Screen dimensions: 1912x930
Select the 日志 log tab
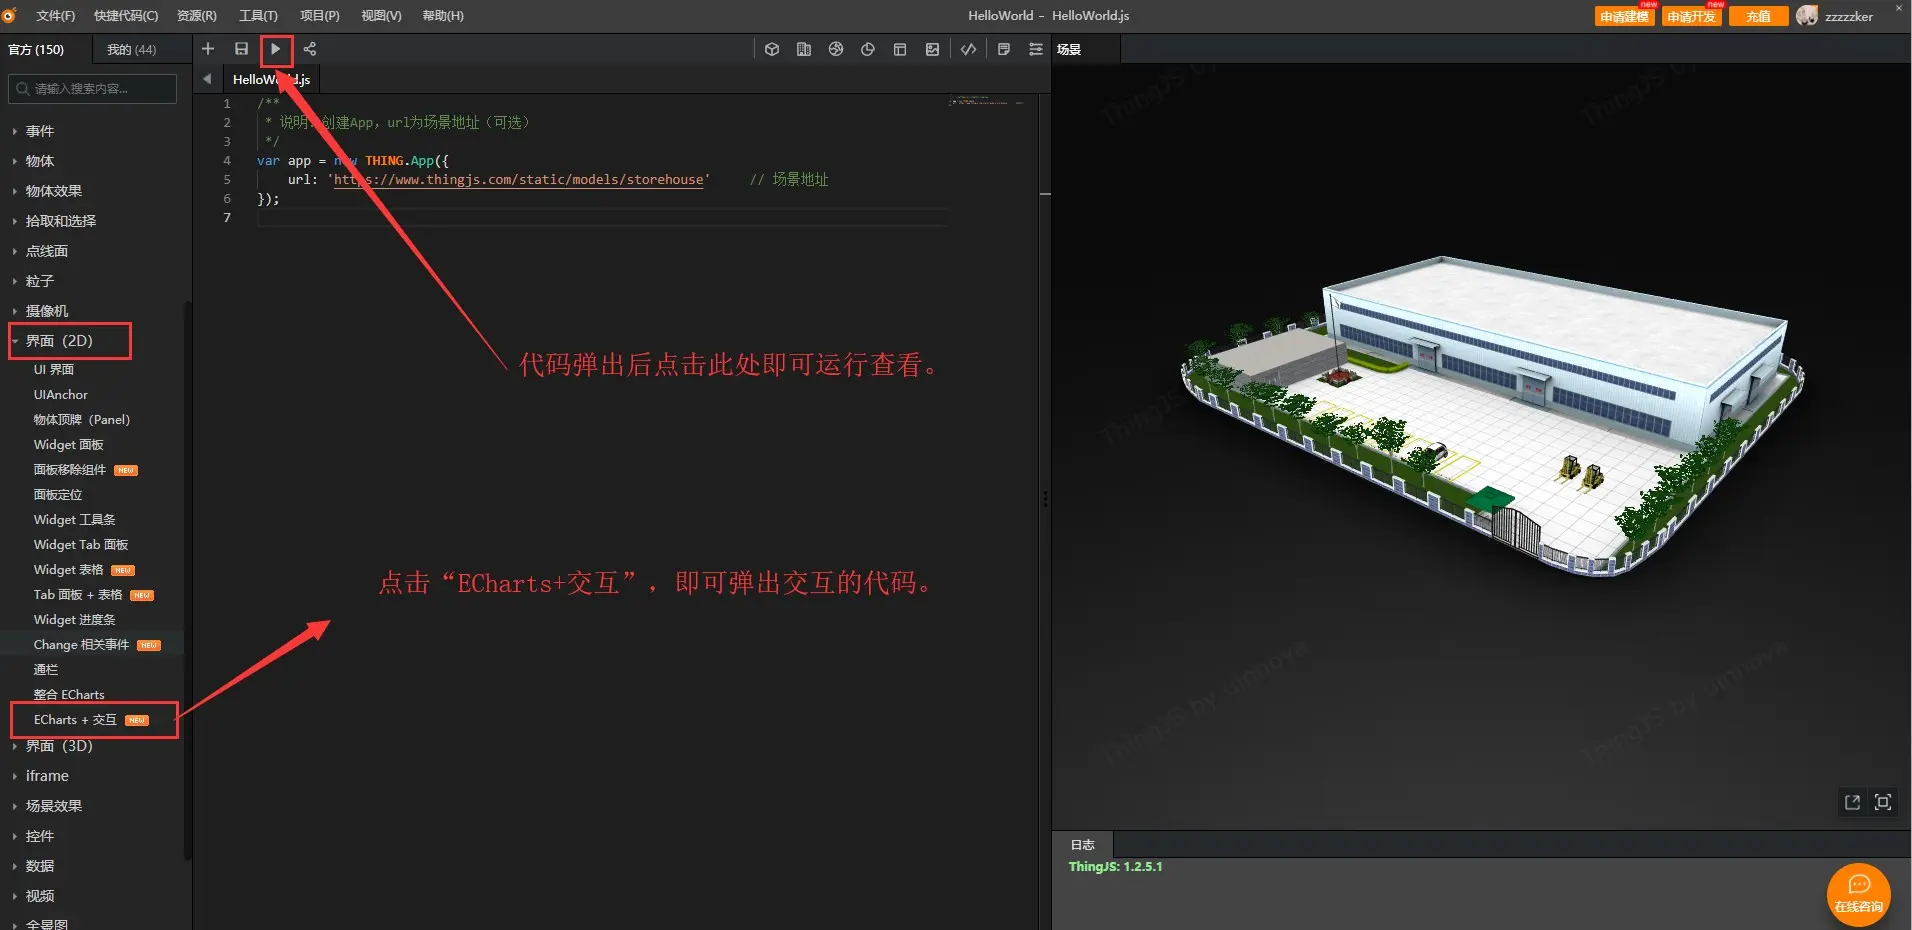pyautogui.click(x=1083, y=845)
